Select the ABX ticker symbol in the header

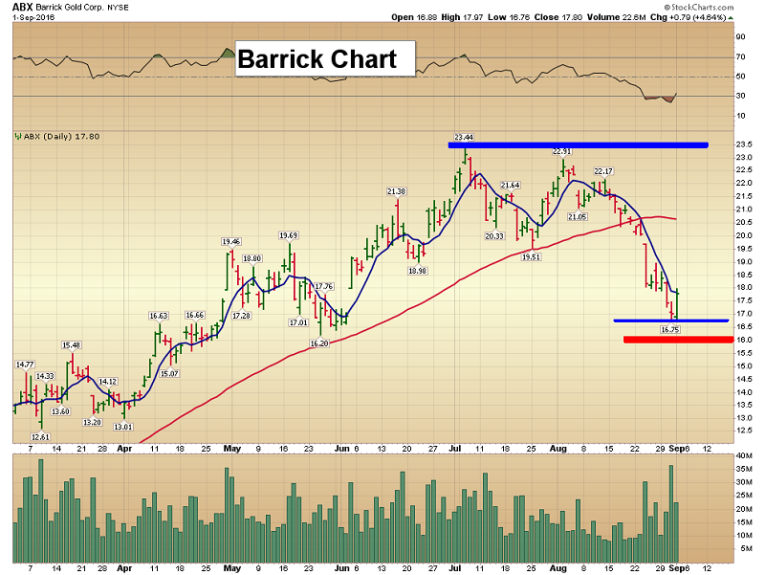point(22,7)
